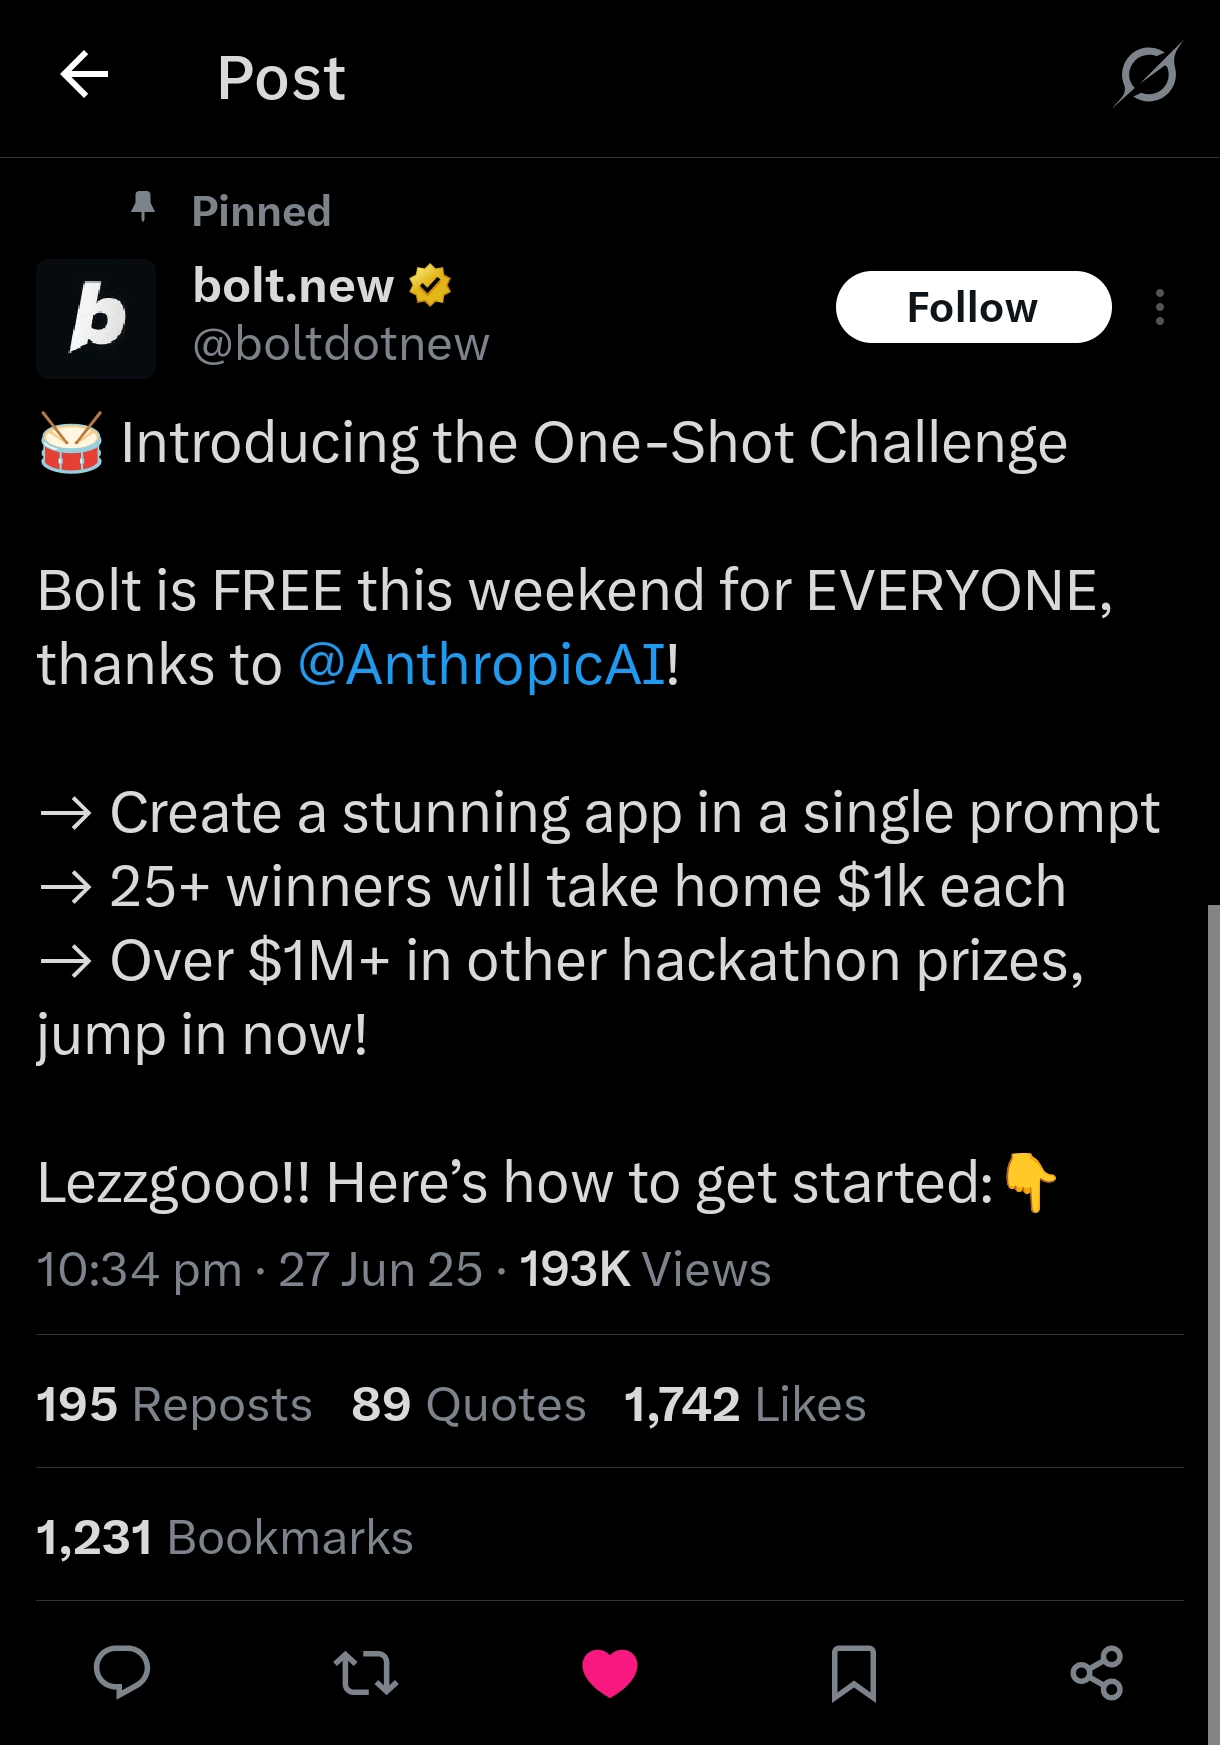Image resolution: width=1220 pixels, height=1745 pixels.
Task: View the 195 Reposts list
Action: (x=175, y=1404)
